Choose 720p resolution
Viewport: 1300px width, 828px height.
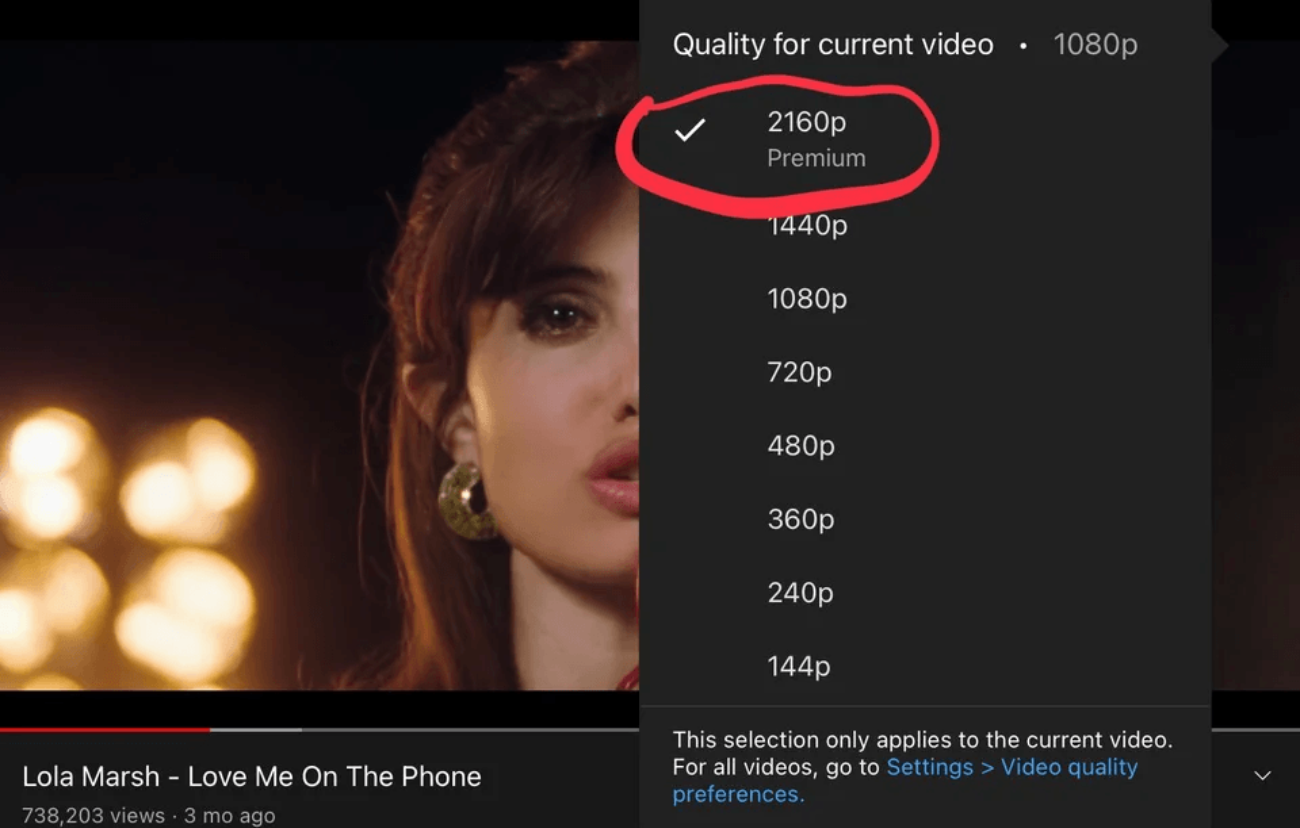tap(800, 372)
